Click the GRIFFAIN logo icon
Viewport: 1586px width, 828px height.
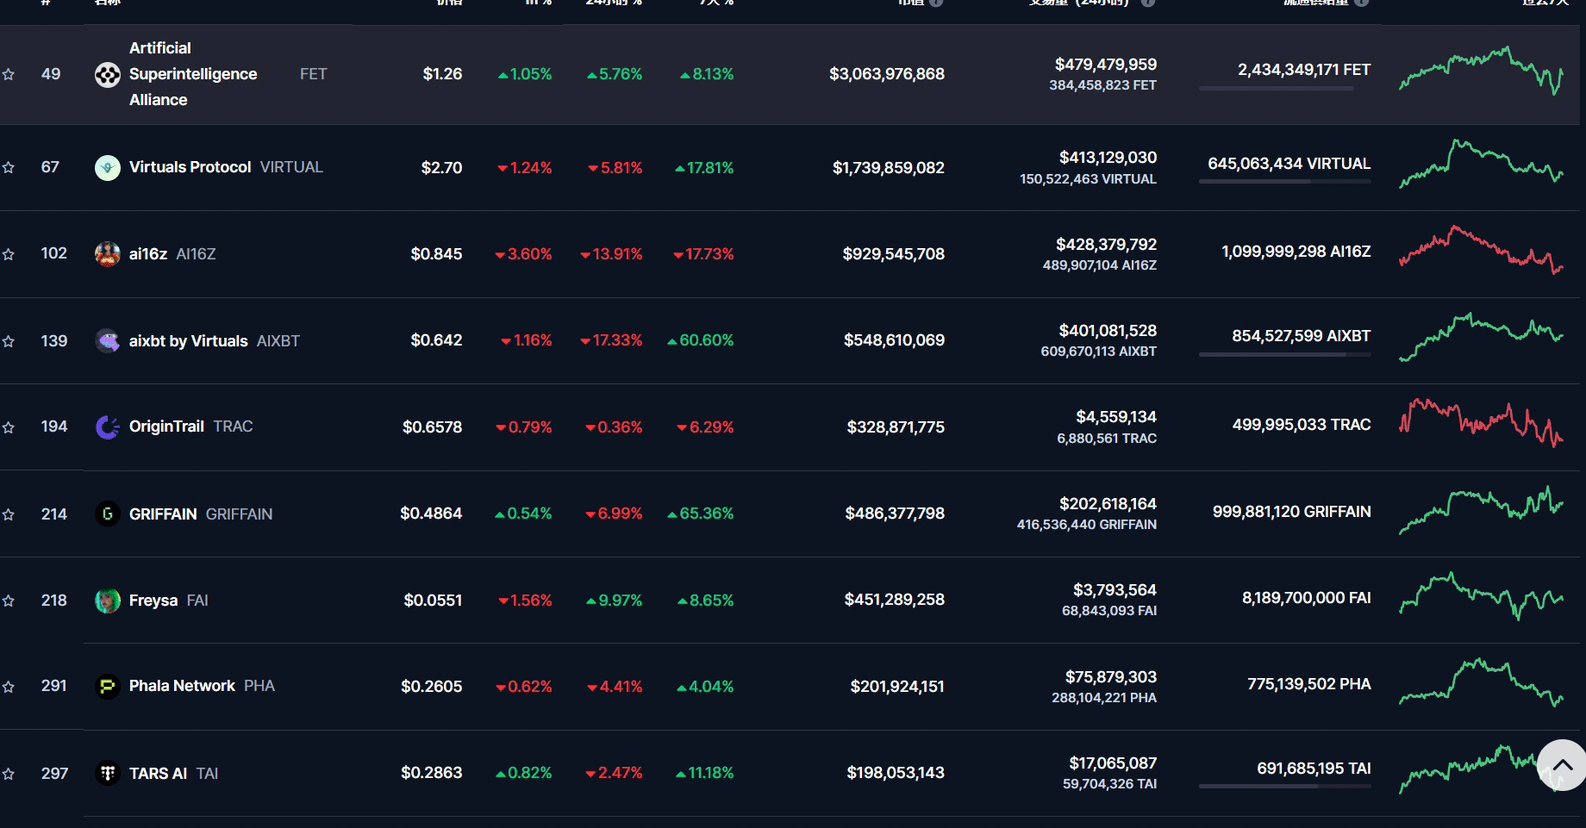pyautogui.click(x=107, y=514)
